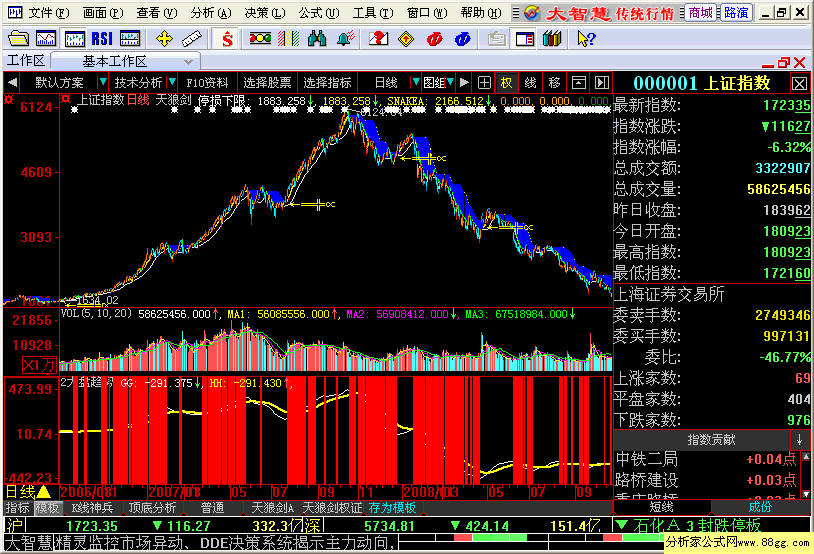Viewport: 814px width, 554px height.
Task: Open the file folder toolbar icon
Action: coord(19,38)
